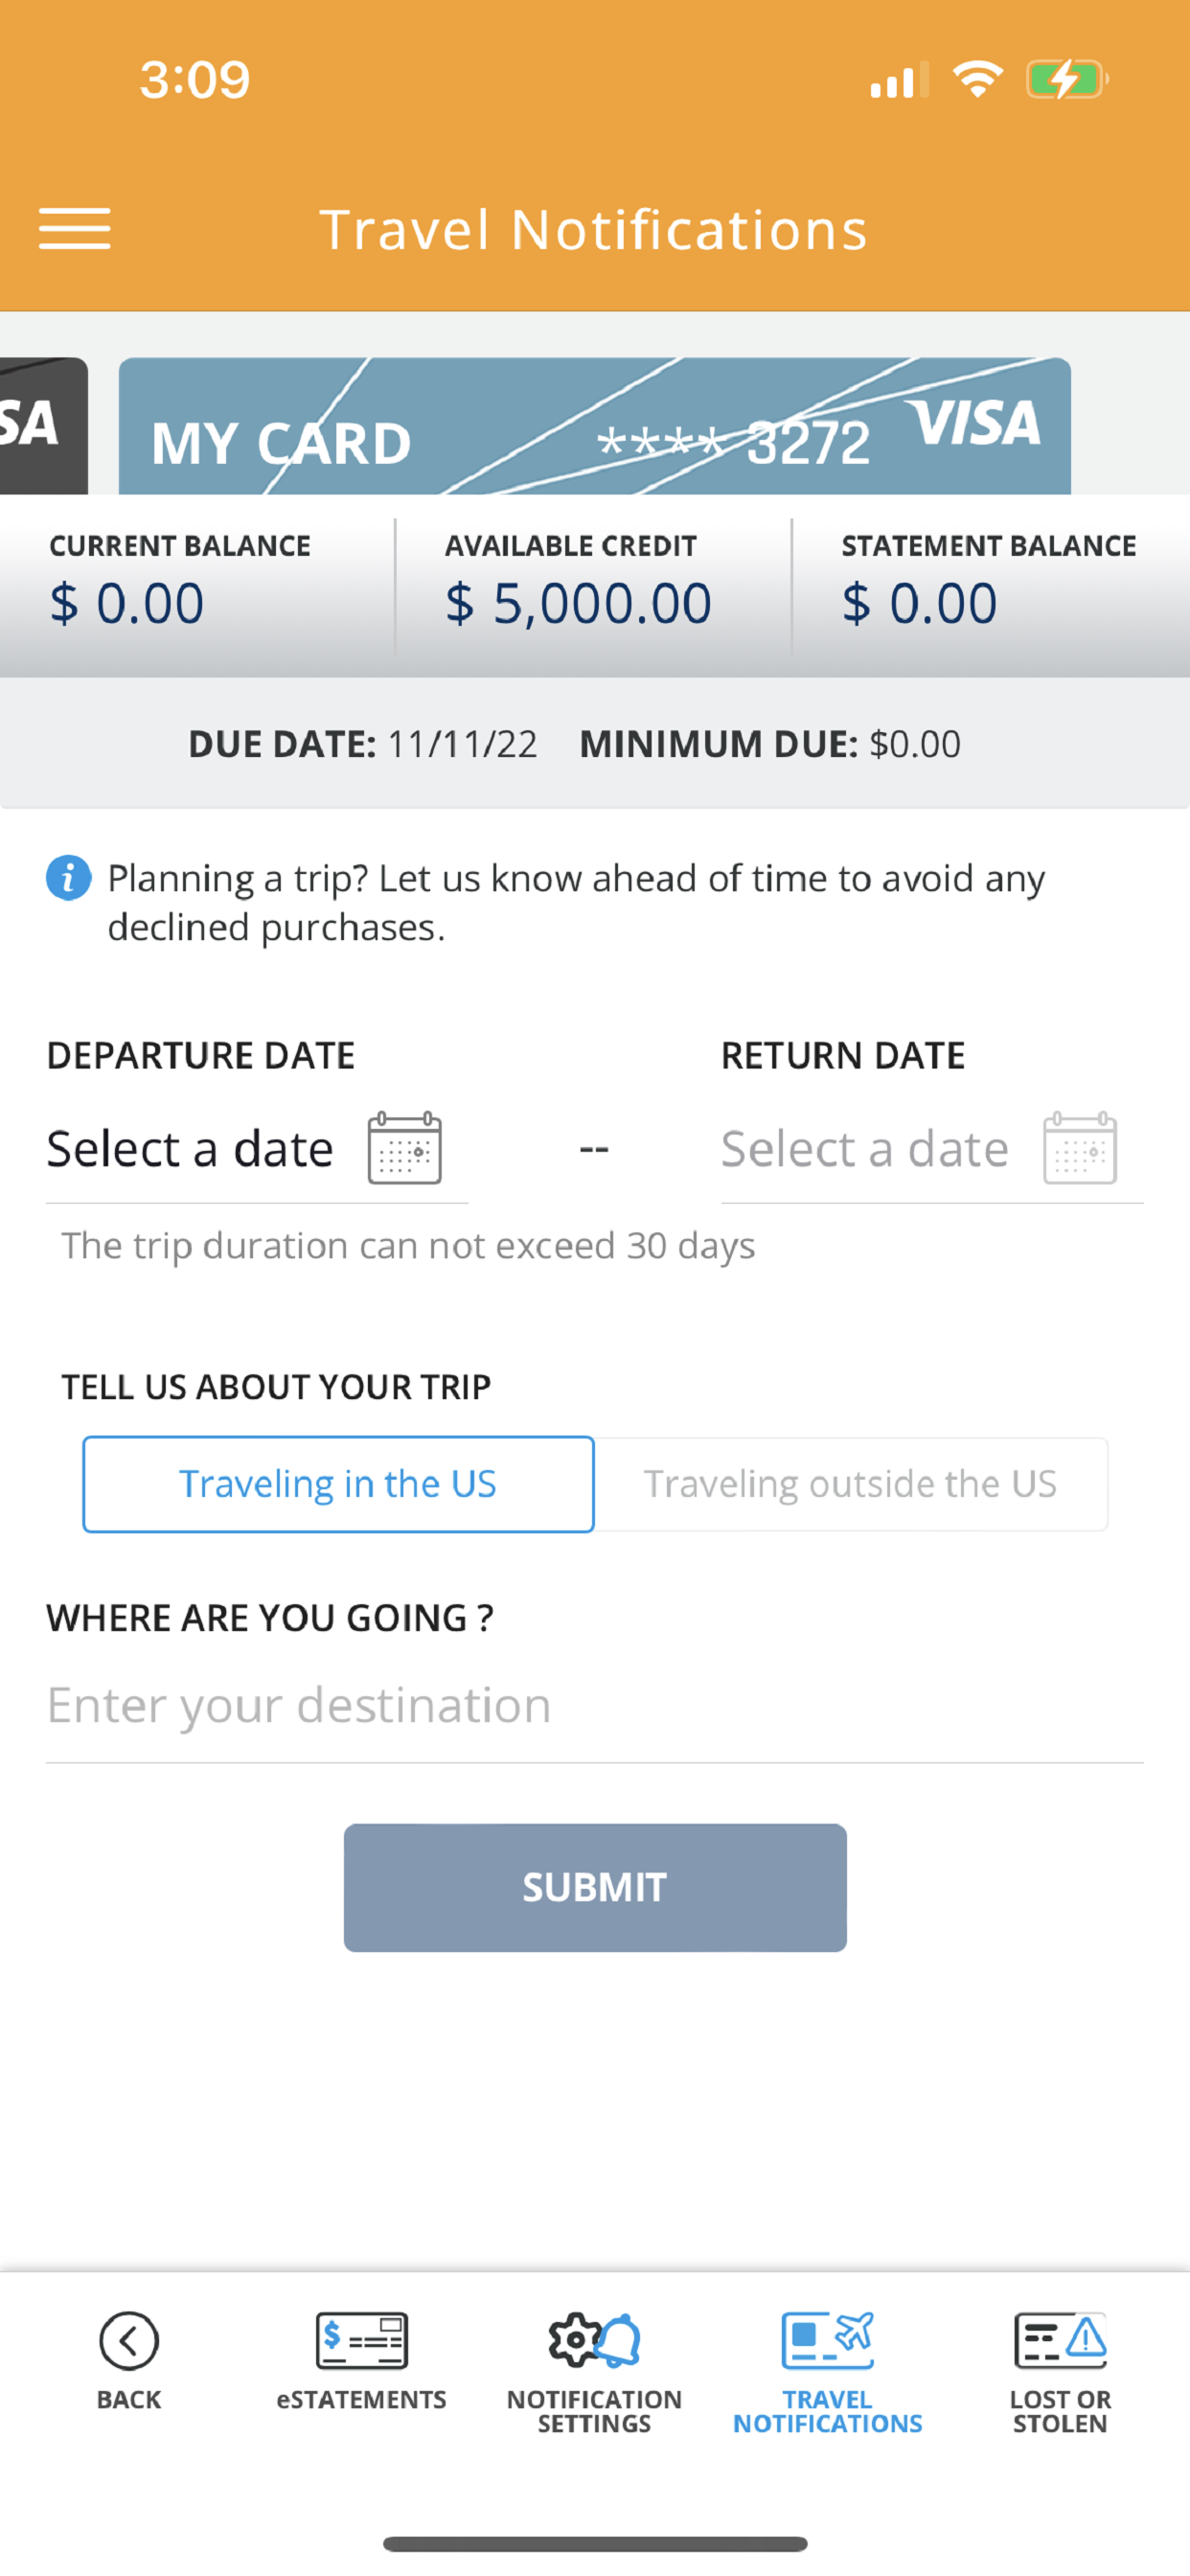Tap the blue info icon

68,878
